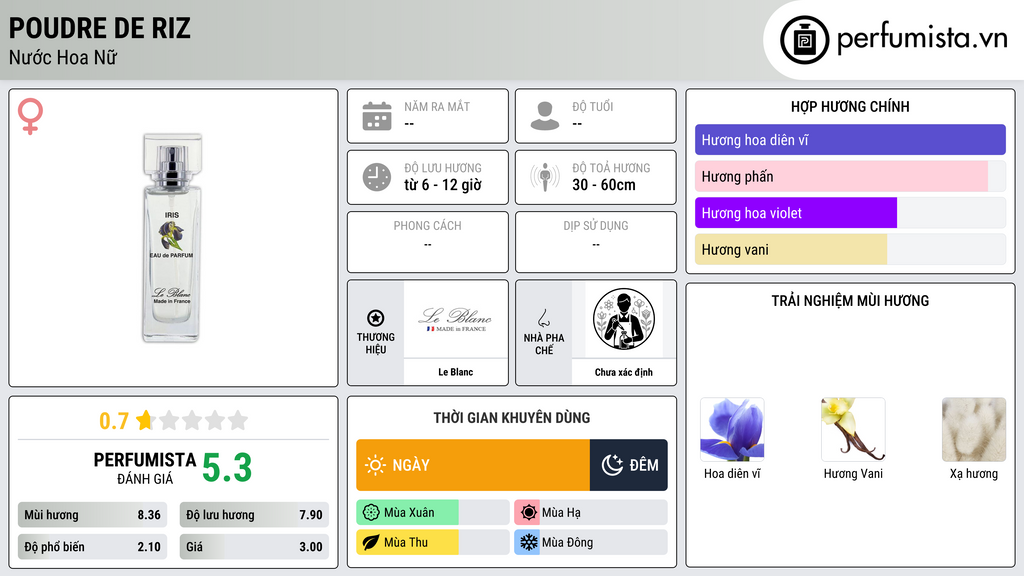
Task: Click the sun icon in Ngày bar
Action: pos(375,465)
